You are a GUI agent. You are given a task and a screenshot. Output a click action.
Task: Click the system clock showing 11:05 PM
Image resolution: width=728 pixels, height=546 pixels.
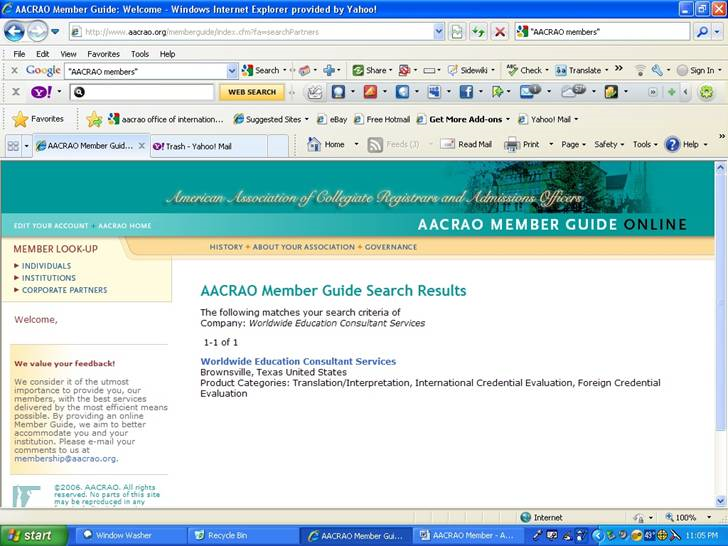point(702,535)
